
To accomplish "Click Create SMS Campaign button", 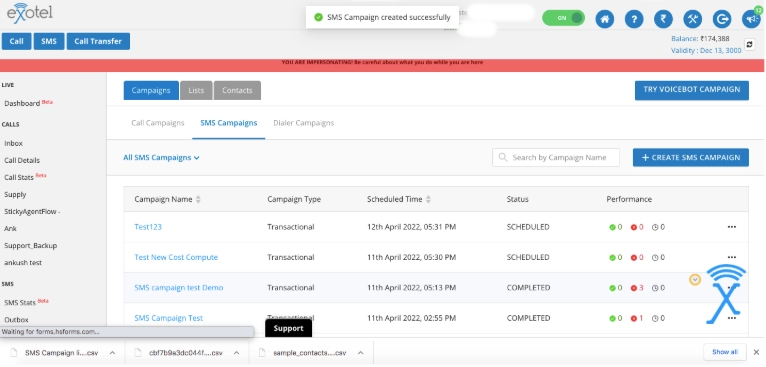I will point(691,157).
